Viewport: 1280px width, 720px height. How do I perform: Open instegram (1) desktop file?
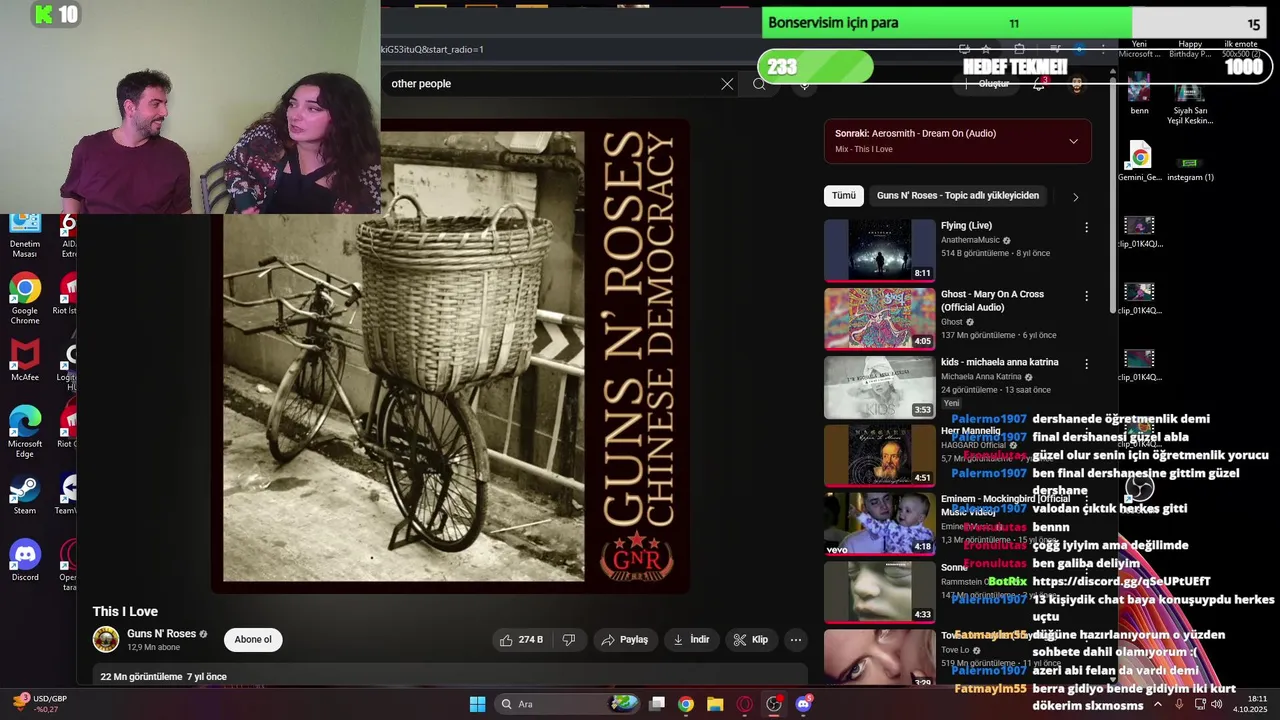click(x=1190, y=168)
